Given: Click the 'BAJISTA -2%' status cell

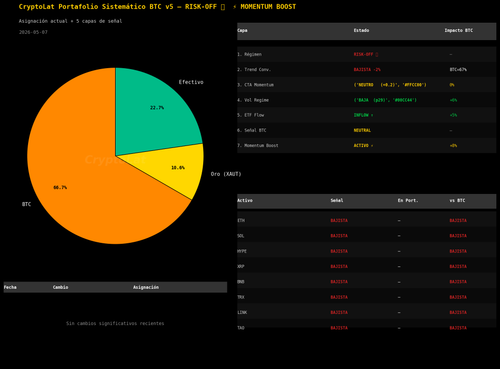Looking at the screenshot, I should (367, 70).
